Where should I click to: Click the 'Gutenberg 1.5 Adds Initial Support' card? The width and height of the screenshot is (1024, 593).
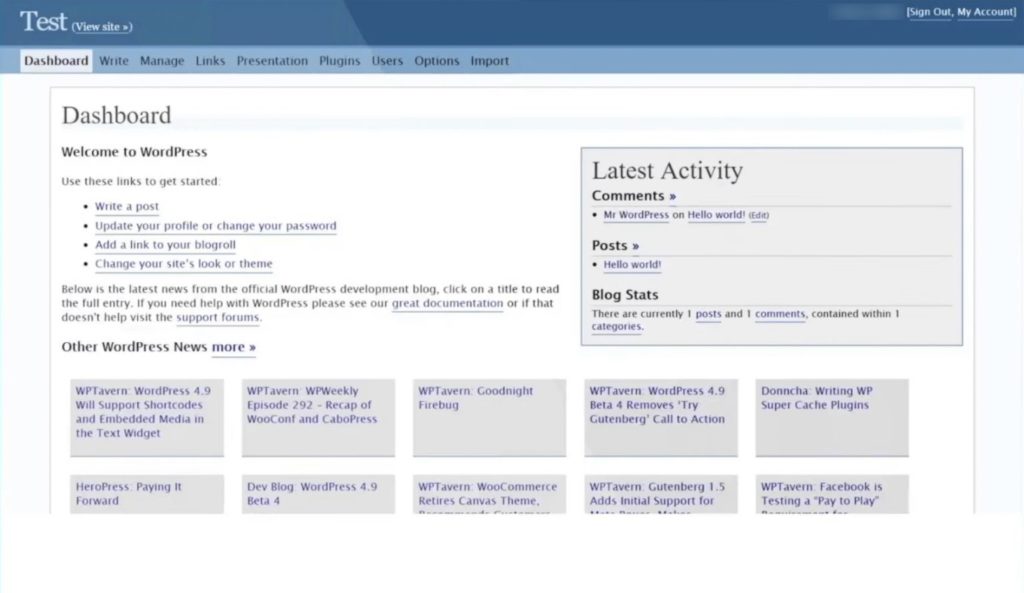tap(661, 494)
